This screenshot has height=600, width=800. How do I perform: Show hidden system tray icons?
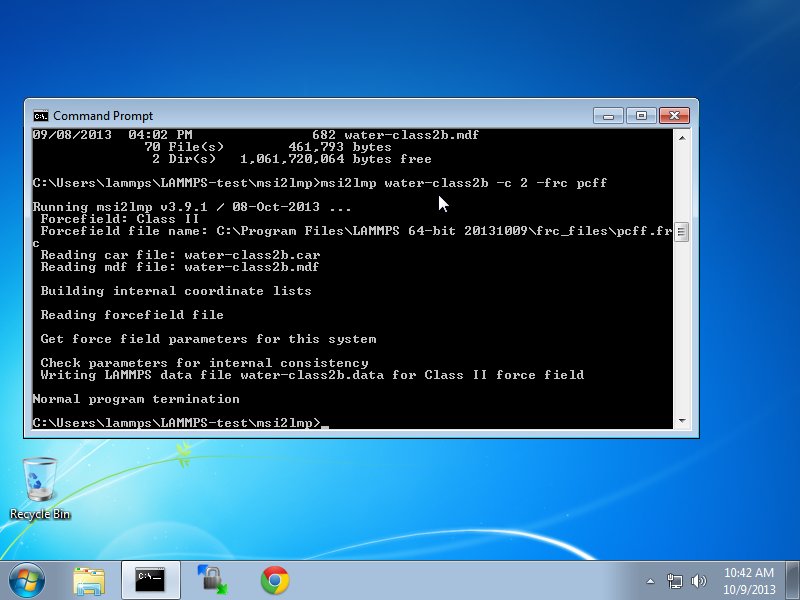point(651,581)
